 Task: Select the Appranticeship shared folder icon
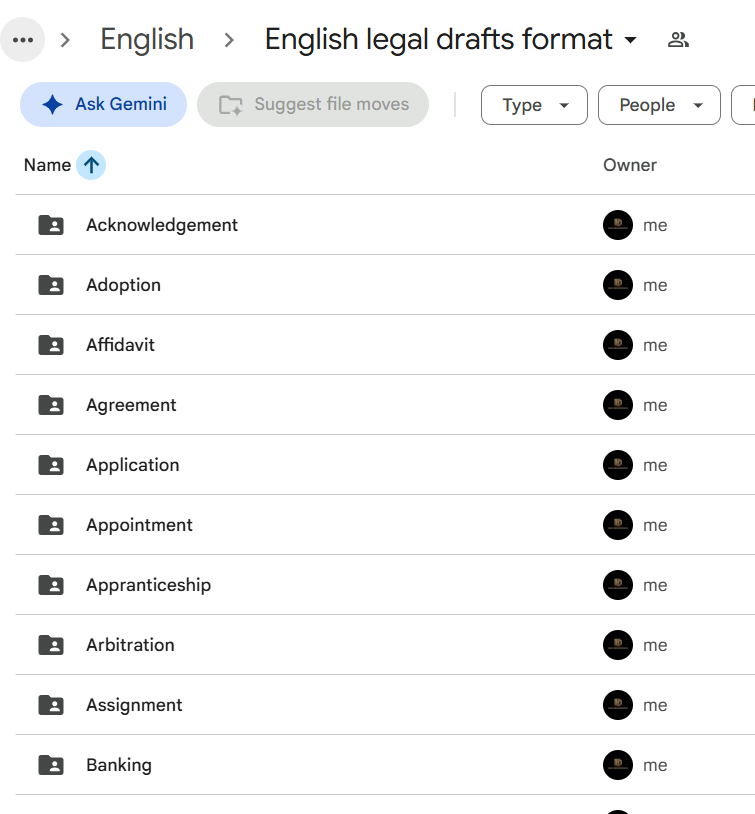point(51,585)
